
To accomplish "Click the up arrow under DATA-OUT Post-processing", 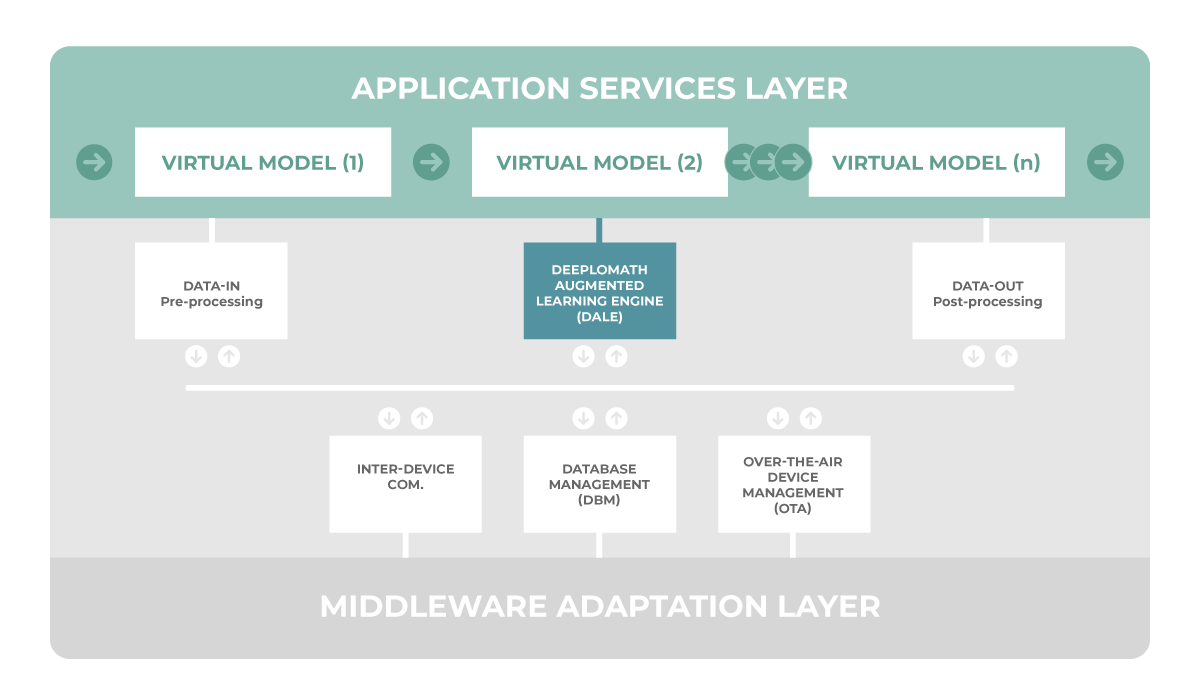I will point(1006,356).
